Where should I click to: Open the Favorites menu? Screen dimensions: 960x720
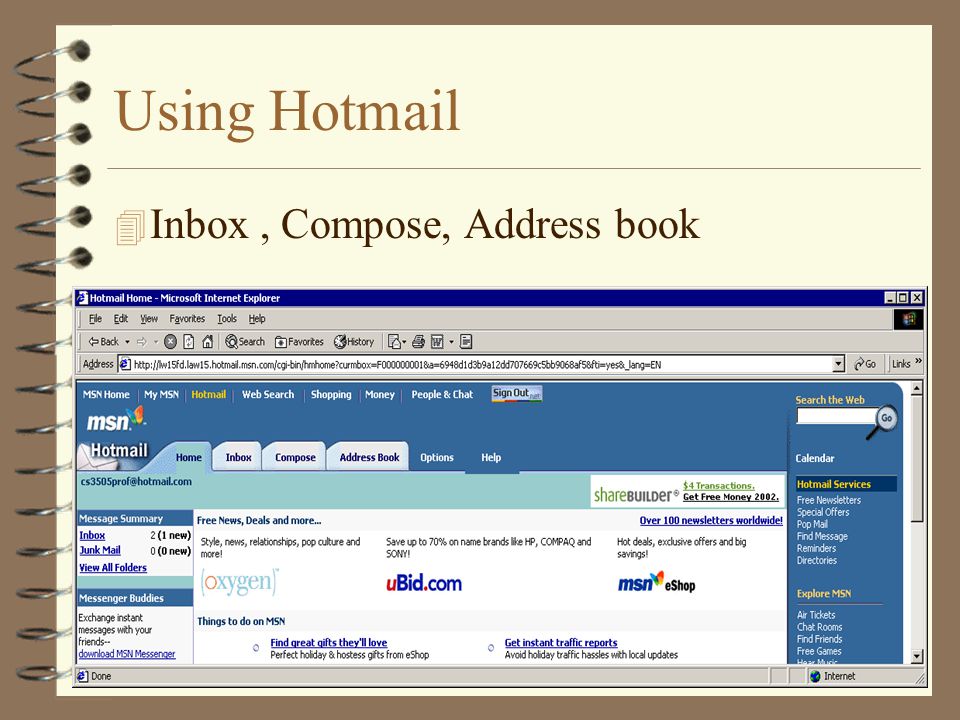187,318
